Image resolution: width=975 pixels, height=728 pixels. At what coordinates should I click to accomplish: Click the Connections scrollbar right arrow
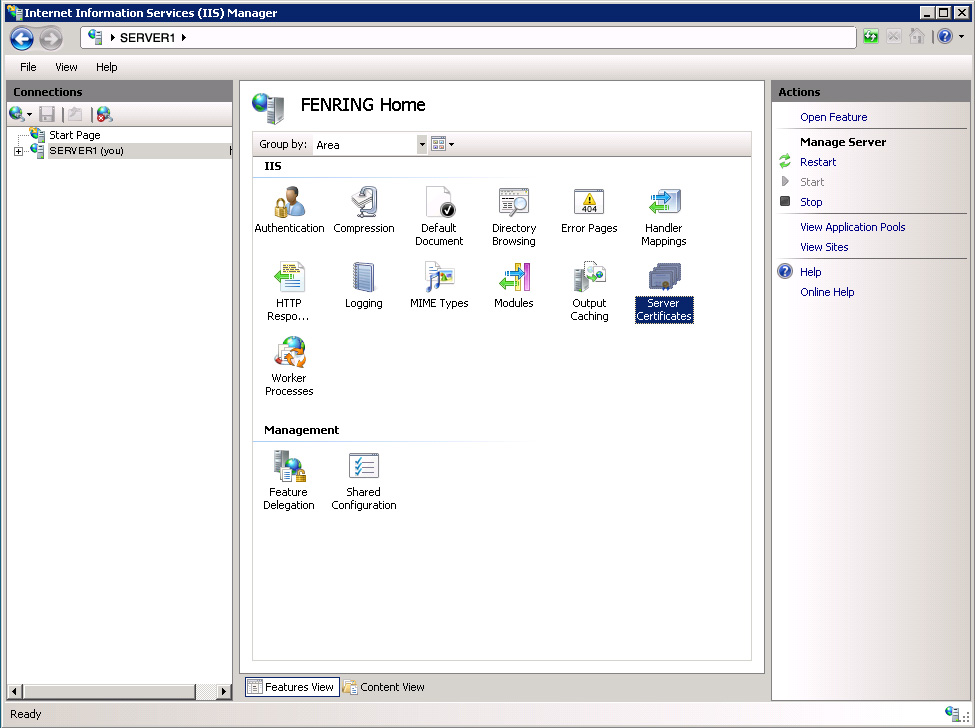pyautogui.click(x=224, y=691)
